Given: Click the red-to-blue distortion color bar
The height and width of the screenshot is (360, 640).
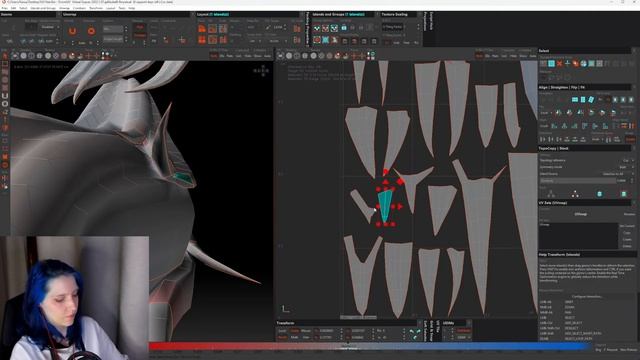Looking at the screenshot, I should coord(370,346).
